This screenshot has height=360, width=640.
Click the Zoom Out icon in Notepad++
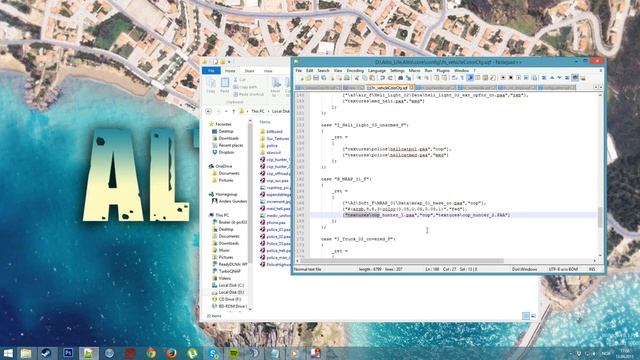point(427,78)
